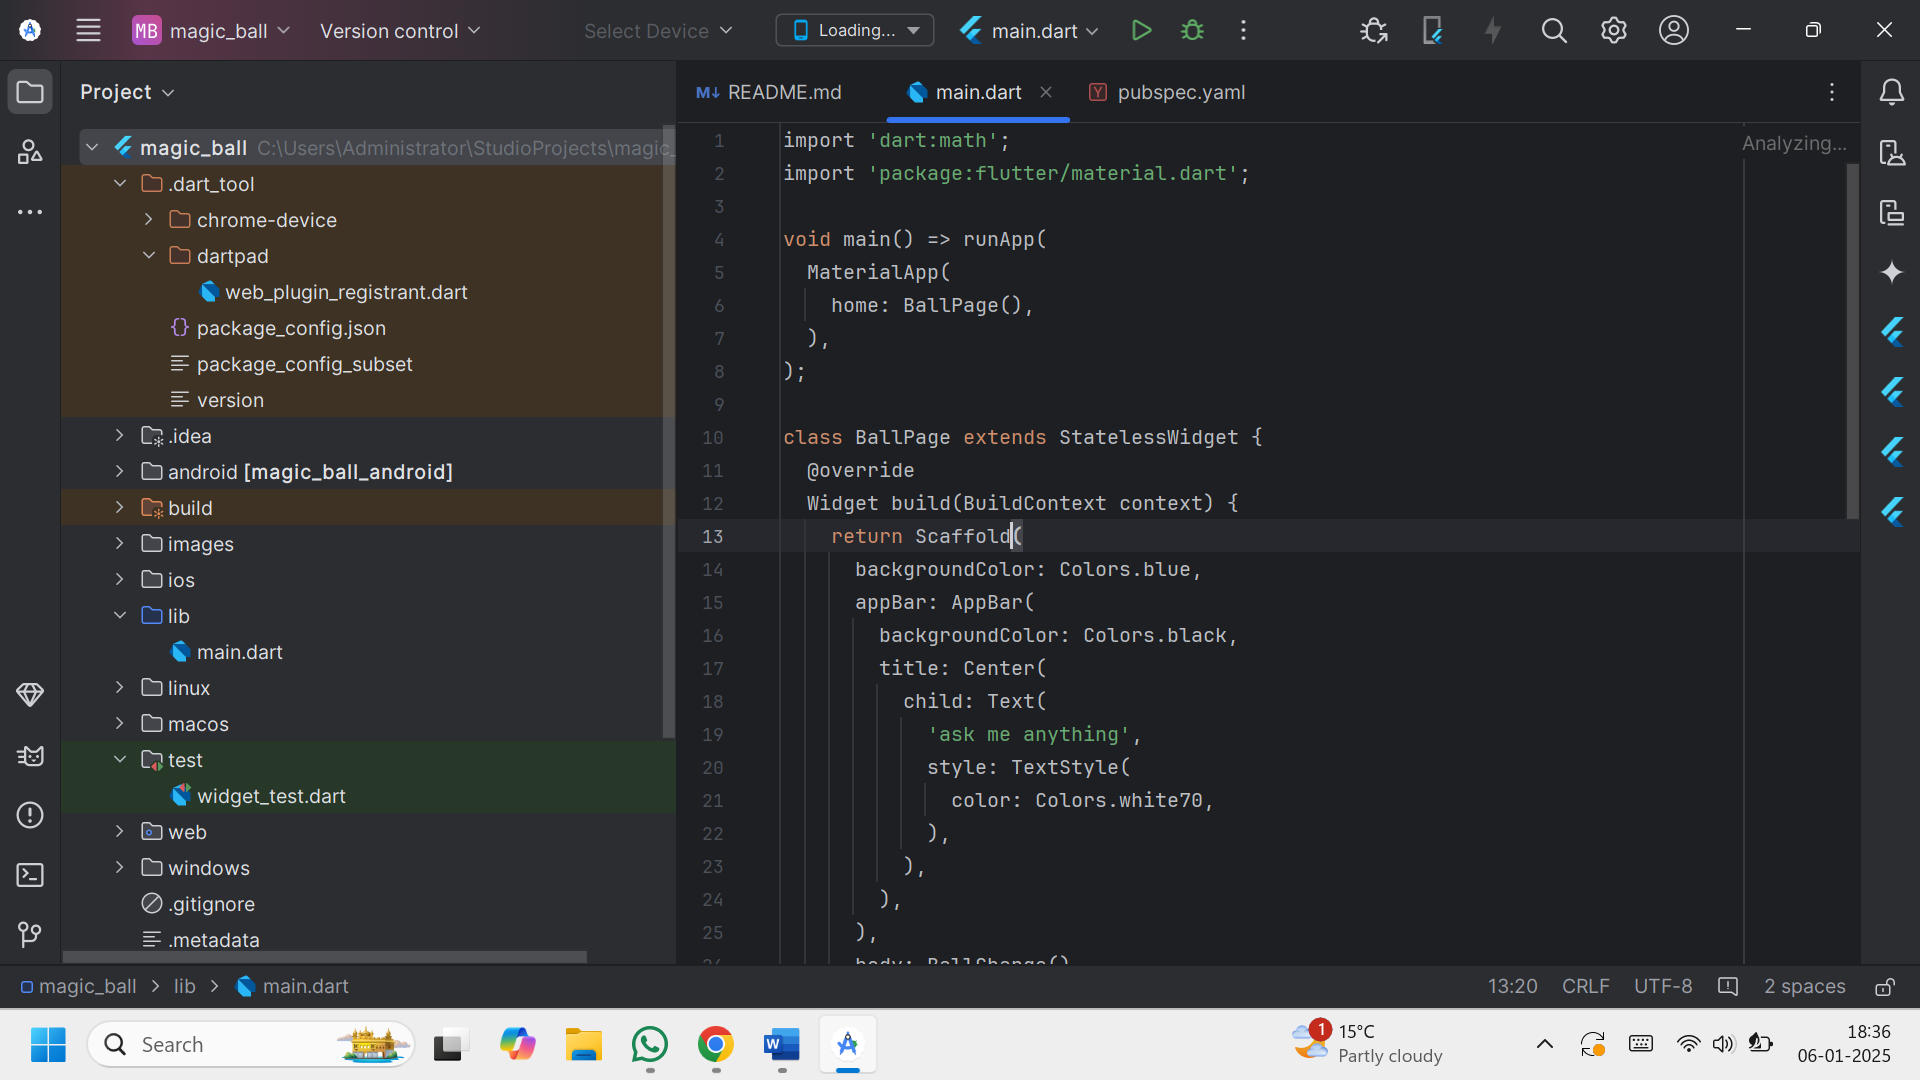The image size is (1920, 1080).
Task: Open the Loading... device combo box
Action: coord(855,30)
